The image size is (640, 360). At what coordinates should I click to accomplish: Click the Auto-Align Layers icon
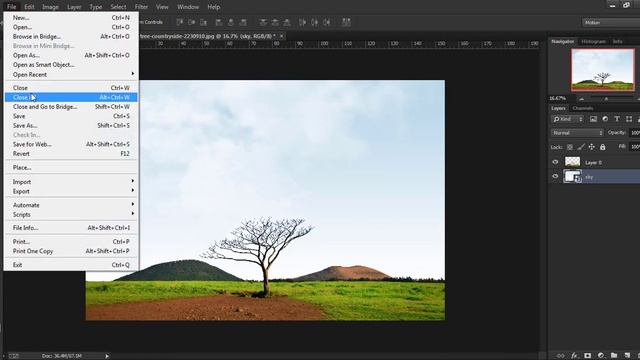pos(346,22)
